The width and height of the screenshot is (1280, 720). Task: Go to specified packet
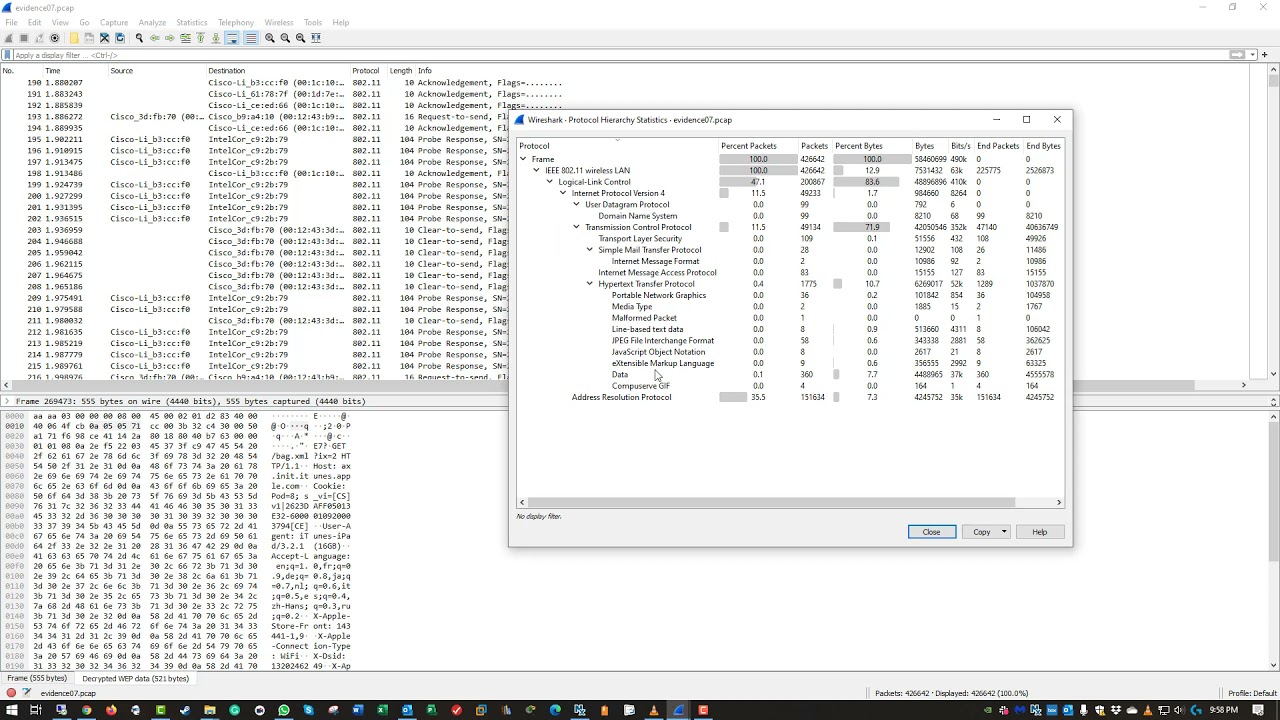(185, 38)
